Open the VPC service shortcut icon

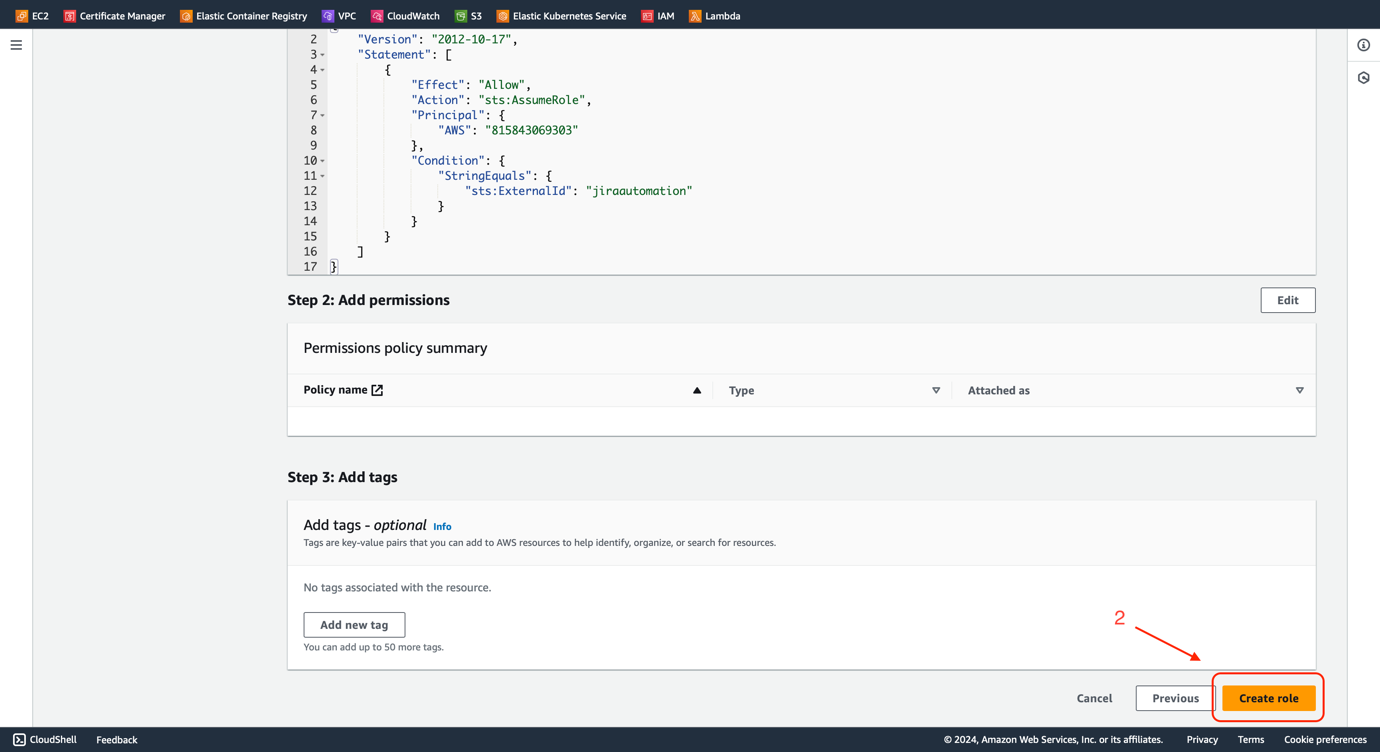tap(328, 16)
